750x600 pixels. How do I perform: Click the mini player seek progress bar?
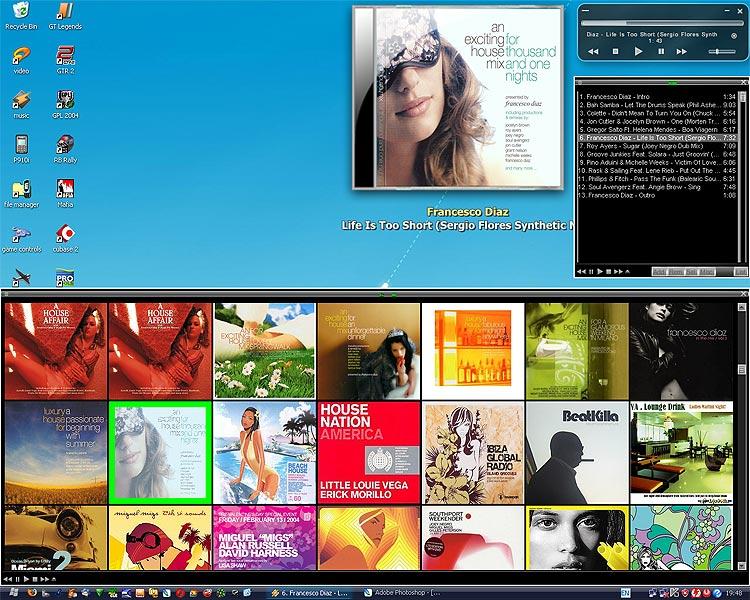pyautogui.click(x=662, y=22)
